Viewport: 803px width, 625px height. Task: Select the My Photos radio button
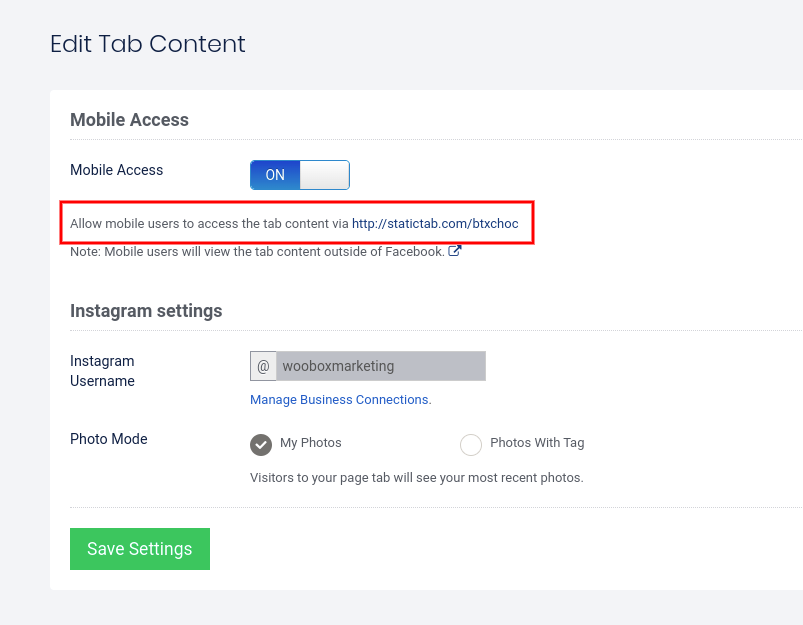(x=261, y=444)
